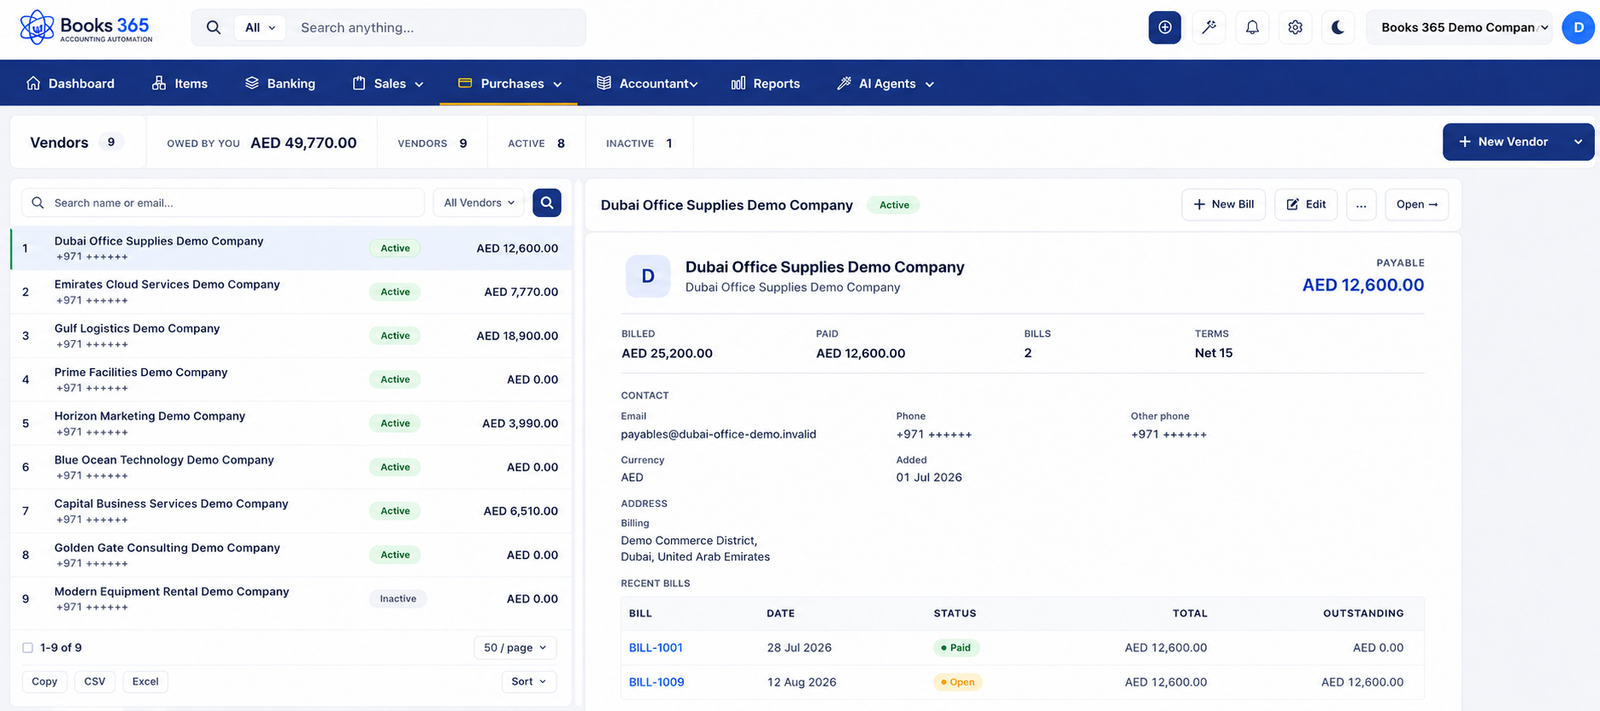Go to the Reports tab
Viewport: 1600px width, 711px height.
pyautogui.click(x=765, y=84)
